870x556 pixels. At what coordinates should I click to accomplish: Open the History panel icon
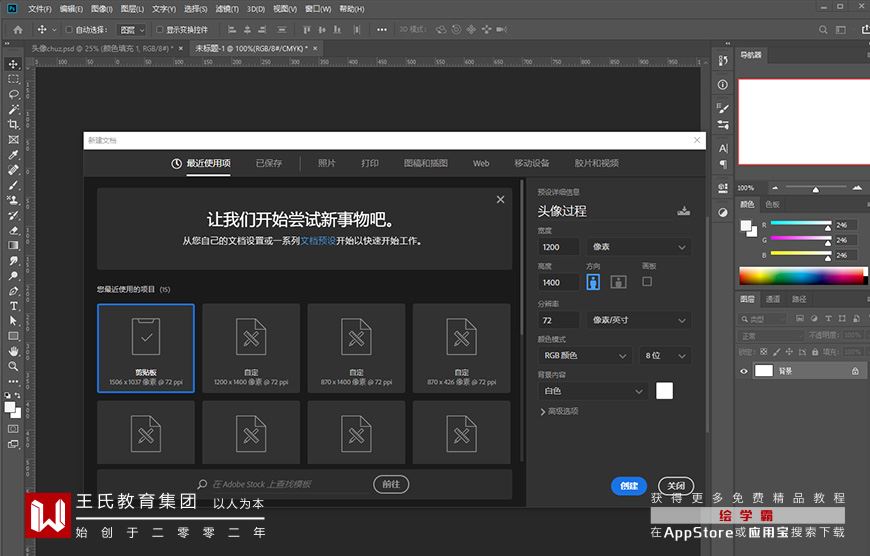(722, 60)
